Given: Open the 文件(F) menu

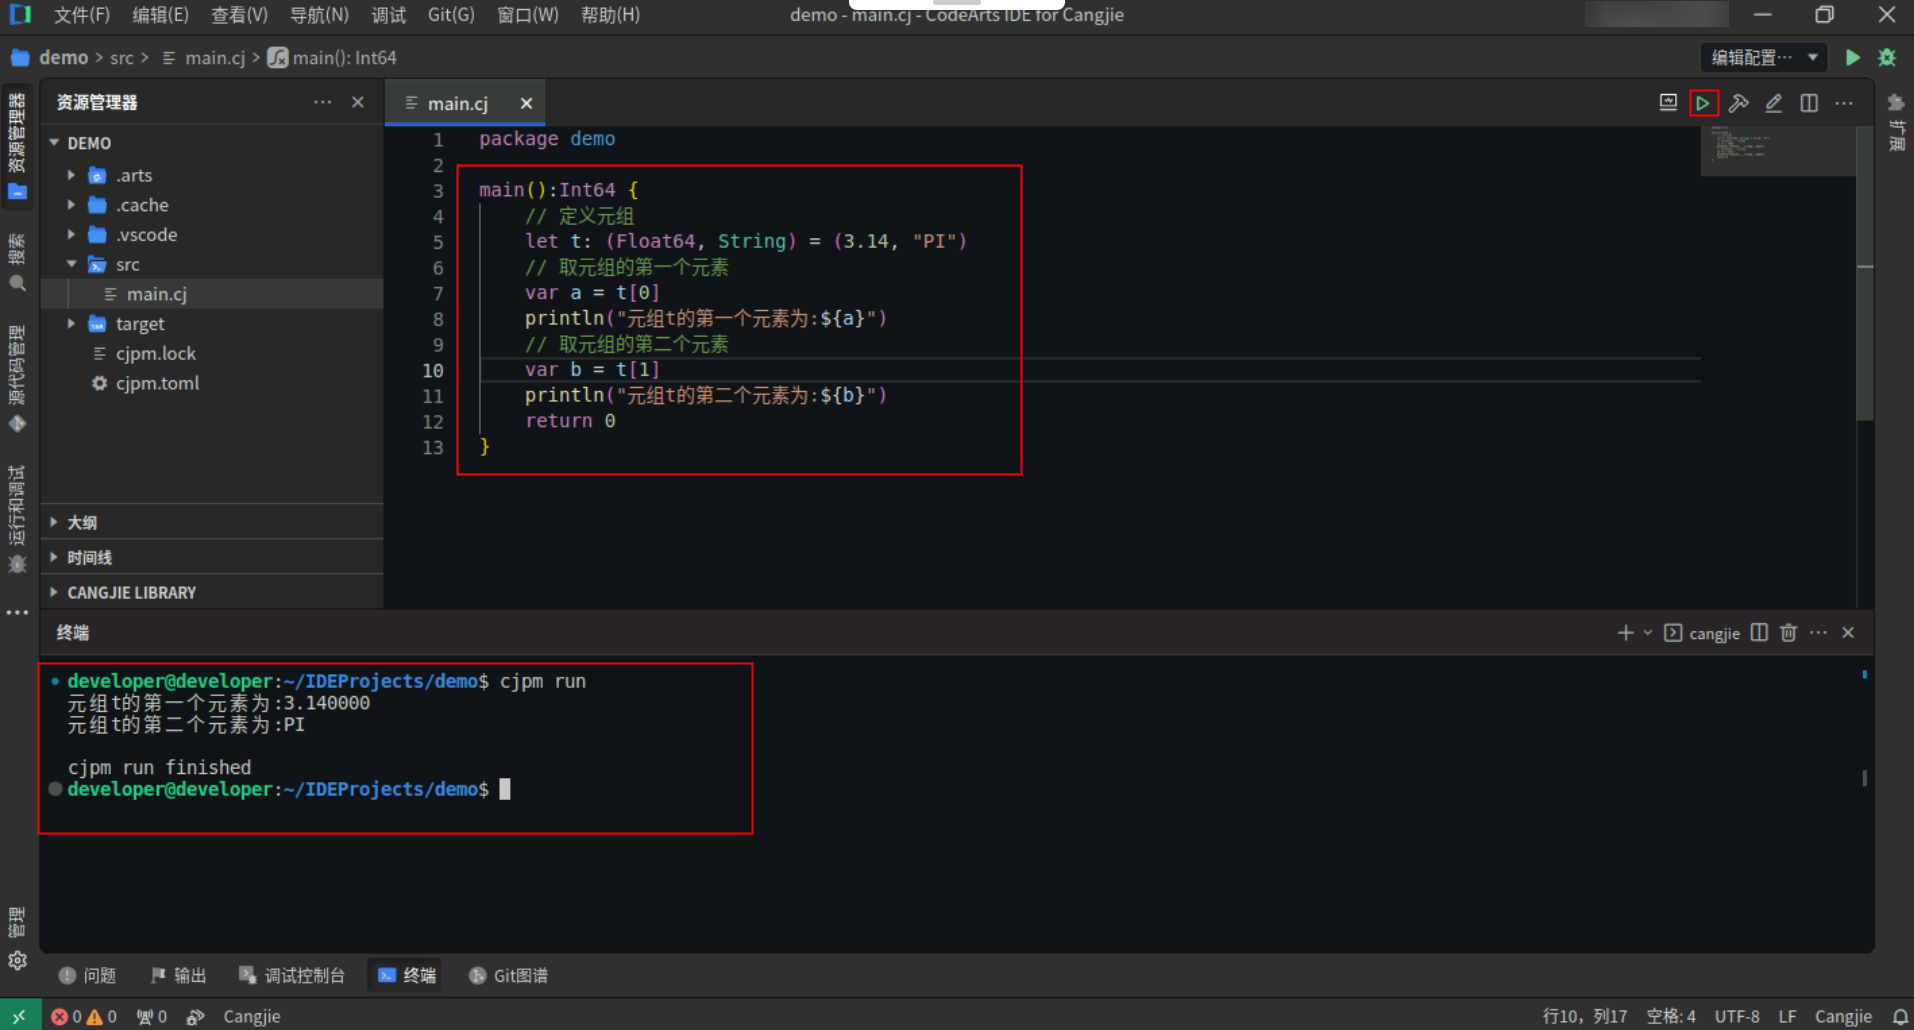Looking at the screenshot, I should (x=81, y=15).
